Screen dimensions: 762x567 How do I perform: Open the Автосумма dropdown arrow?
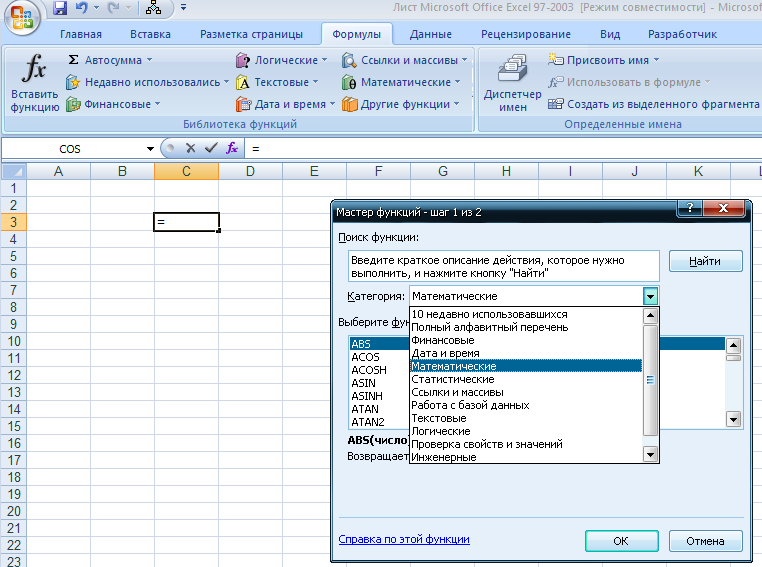pos(149,60)
